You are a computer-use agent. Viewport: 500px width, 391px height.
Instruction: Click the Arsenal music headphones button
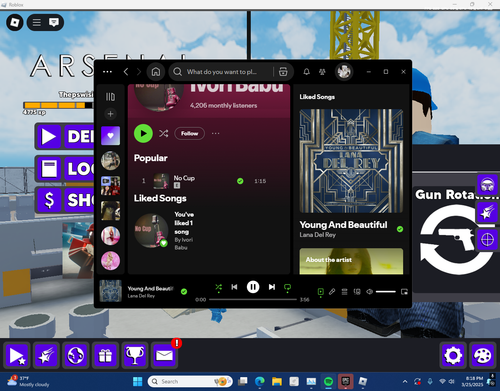pos(487,185)
